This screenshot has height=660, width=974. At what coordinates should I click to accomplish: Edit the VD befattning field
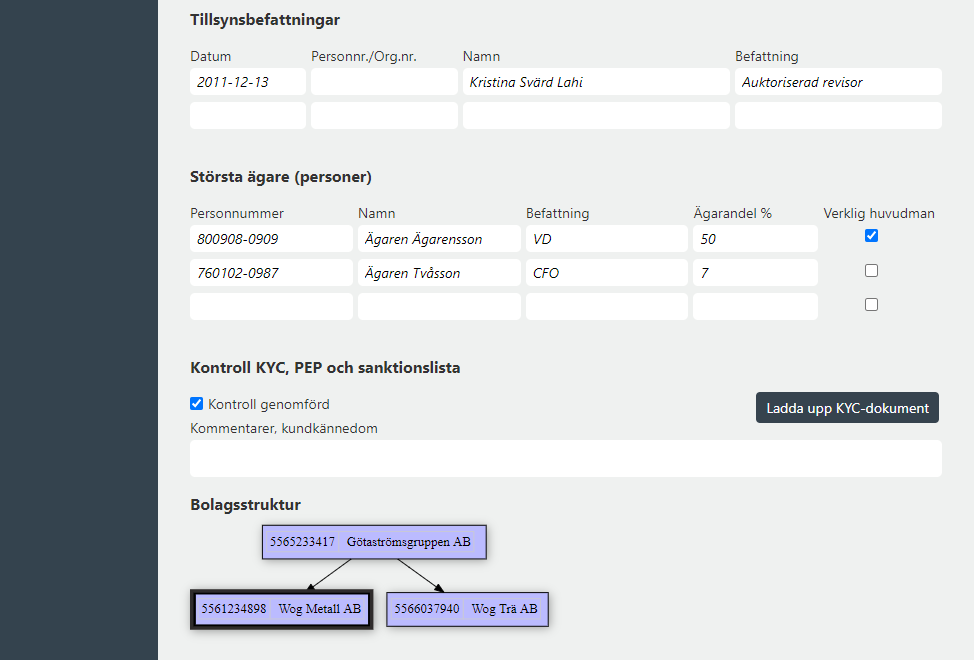tap(606, 239)
